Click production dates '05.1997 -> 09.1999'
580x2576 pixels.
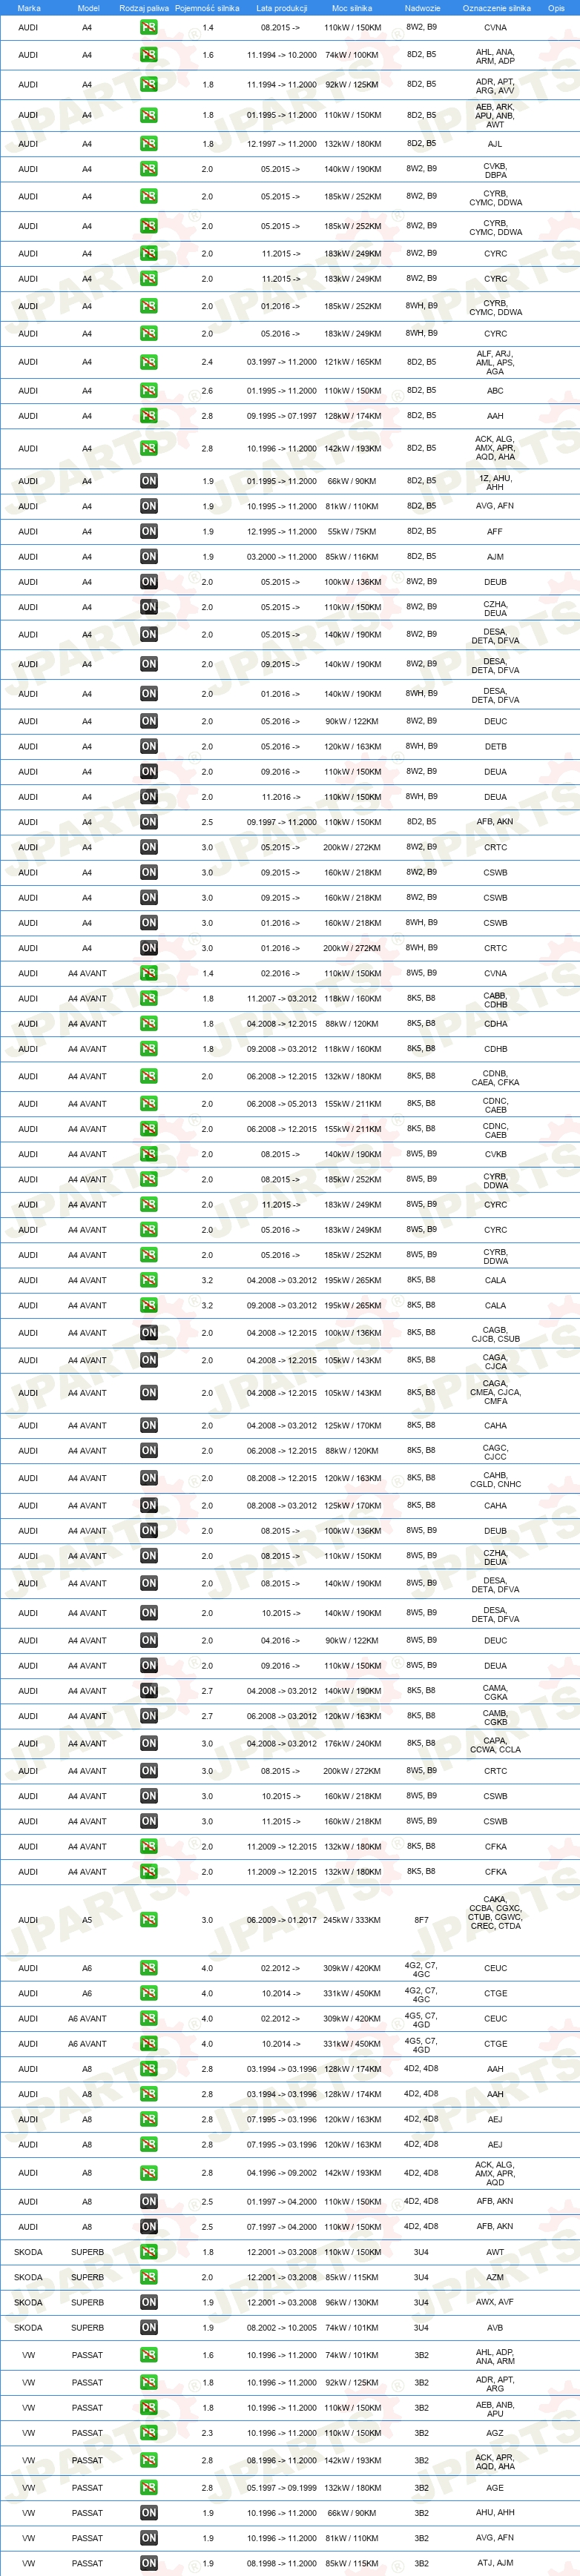(282, 2488)
